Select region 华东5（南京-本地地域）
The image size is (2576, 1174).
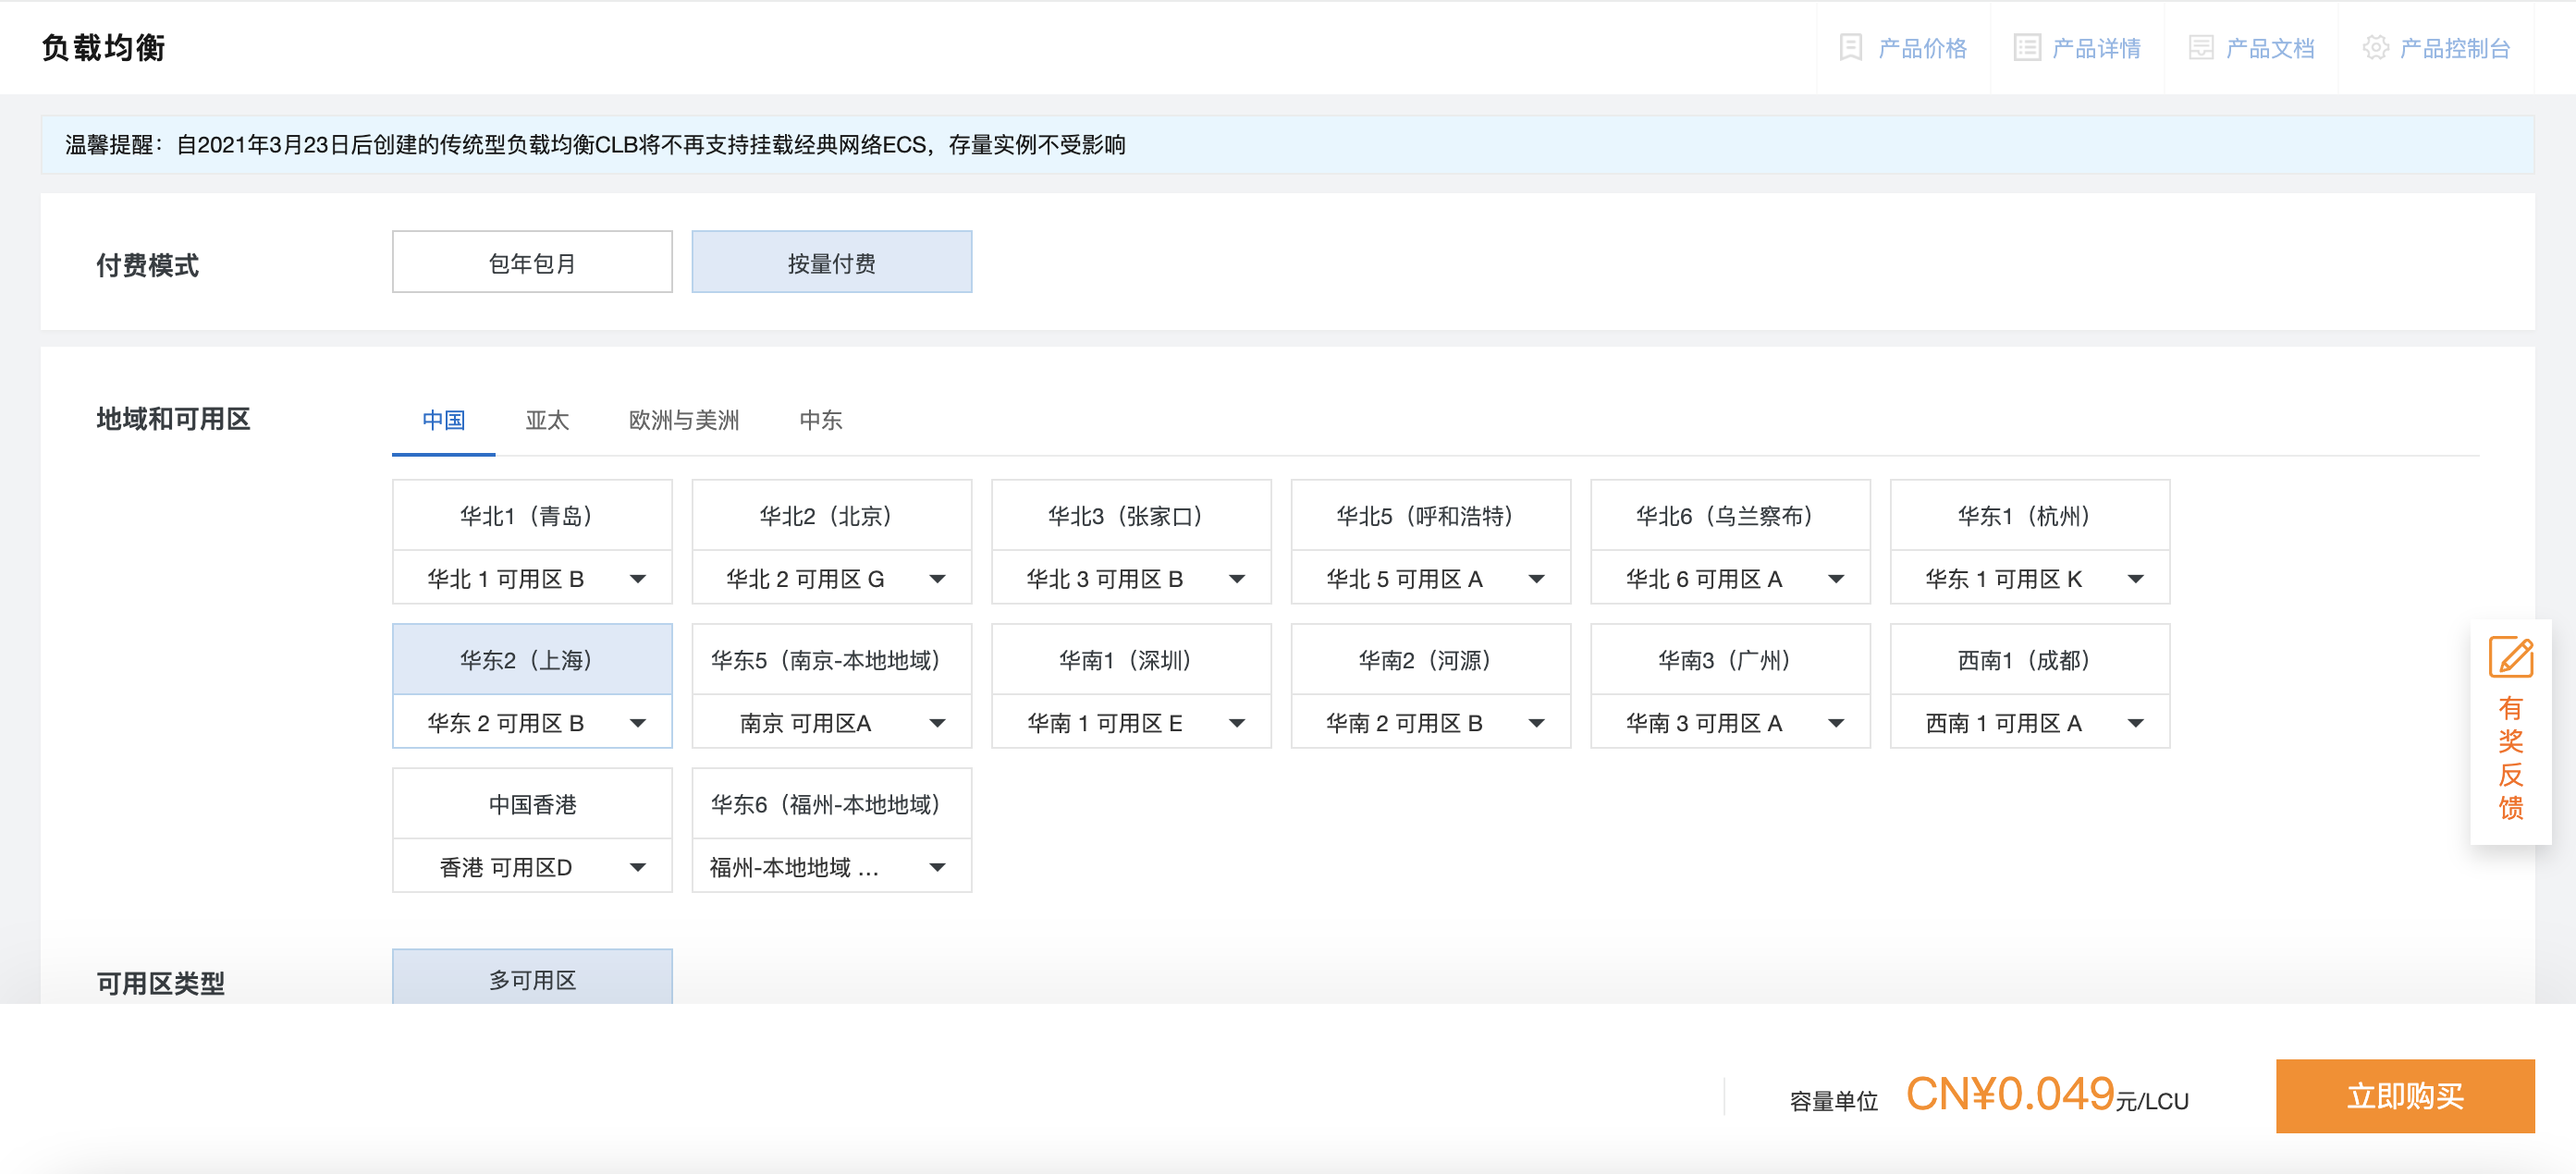pyautogui.click(x=831, y=659)
